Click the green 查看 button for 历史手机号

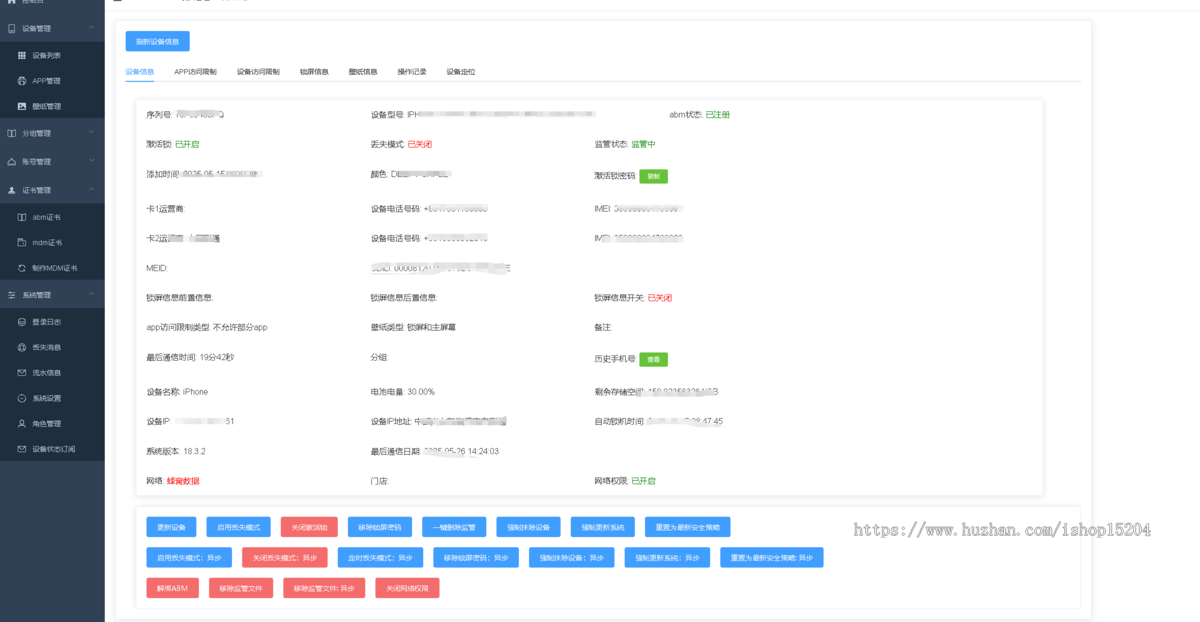point(654,359)
